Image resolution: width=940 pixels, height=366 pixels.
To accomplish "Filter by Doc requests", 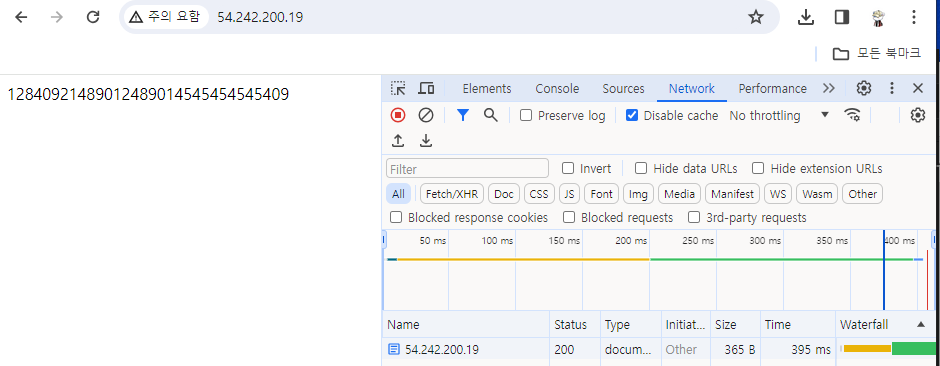I will pyautogui.click(x=504, y=193).
